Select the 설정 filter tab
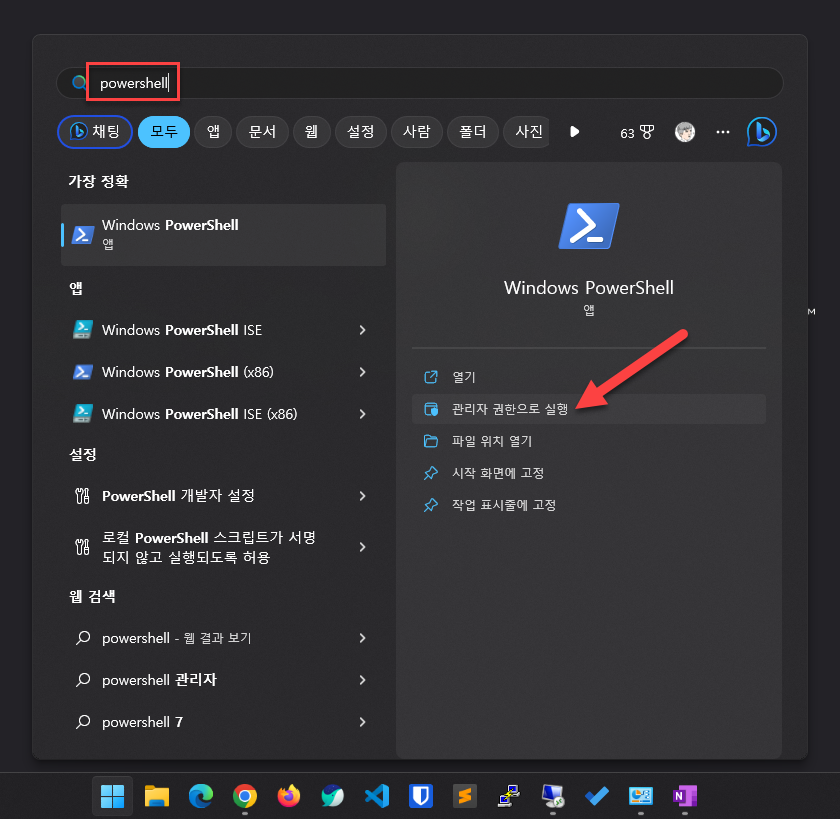 (361, 132)
